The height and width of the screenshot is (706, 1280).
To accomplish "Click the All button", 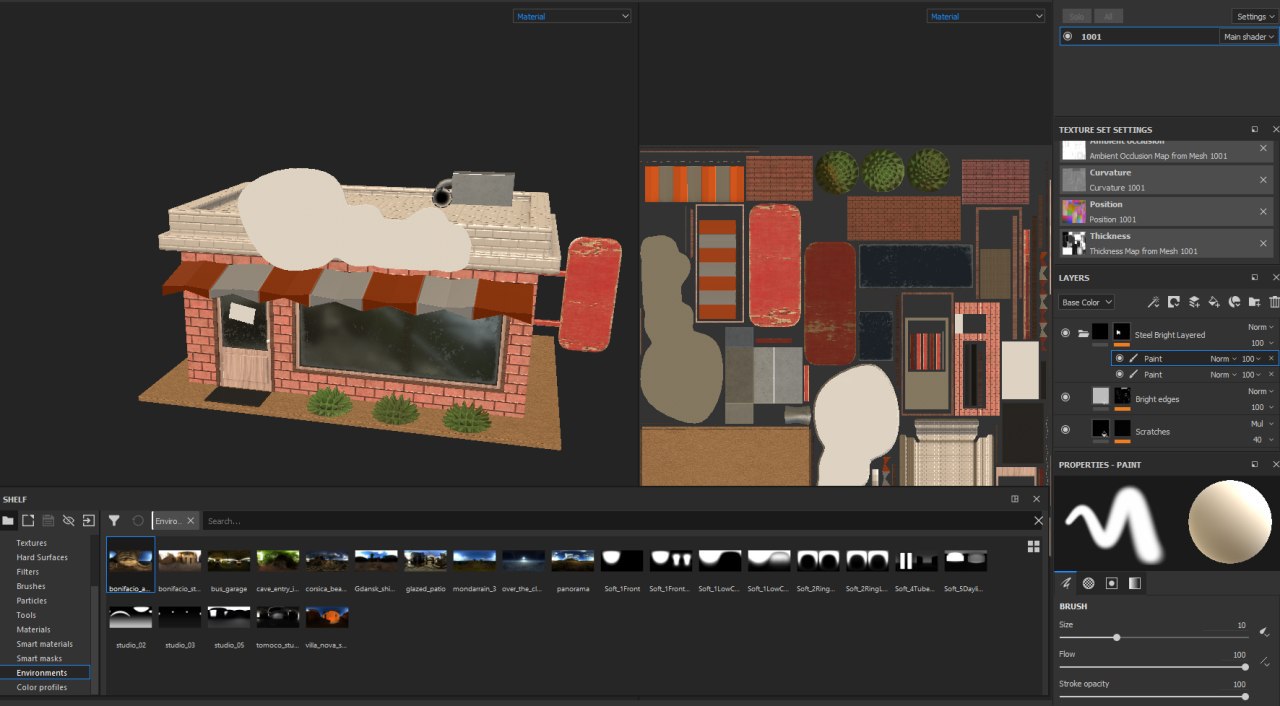I will (x=1108, y=16).
